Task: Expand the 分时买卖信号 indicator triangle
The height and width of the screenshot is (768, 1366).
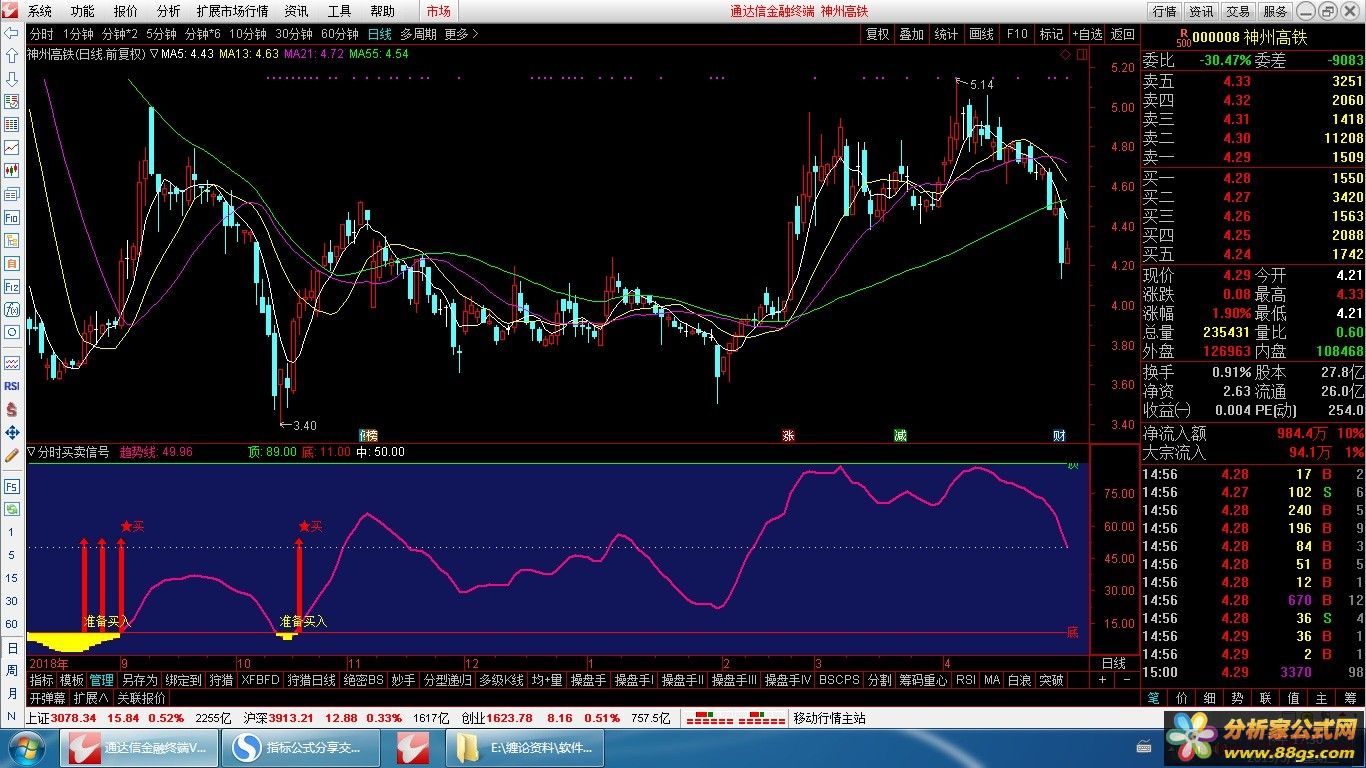Action: (x=32, y=452)
